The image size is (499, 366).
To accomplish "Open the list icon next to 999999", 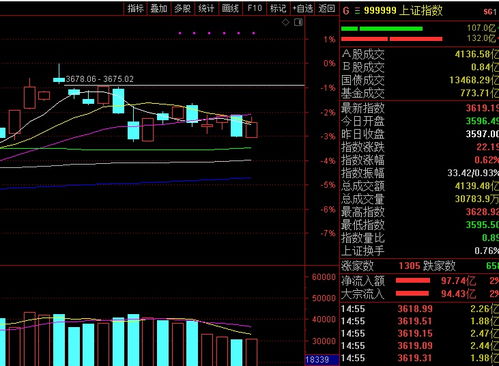I will [357, 11].
